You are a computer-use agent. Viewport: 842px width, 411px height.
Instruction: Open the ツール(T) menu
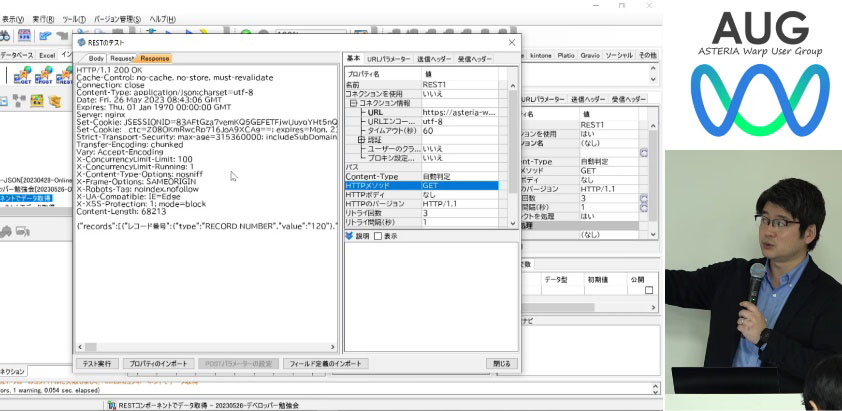click(74, 19)
